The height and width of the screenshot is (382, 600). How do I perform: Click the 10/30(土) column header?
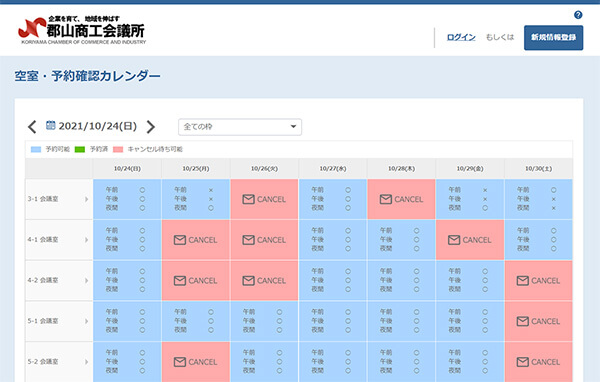point(538,168)
